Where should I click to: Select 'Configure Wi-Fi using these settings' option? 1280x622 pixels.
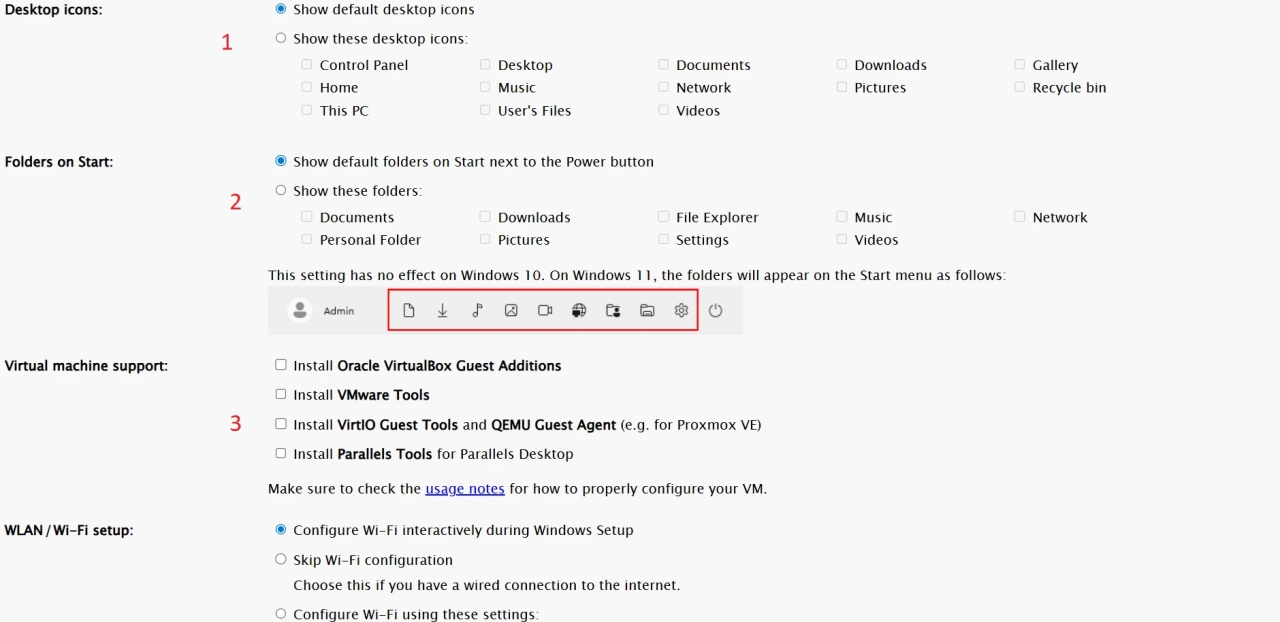pyautogui.click(x=281, y=614)
